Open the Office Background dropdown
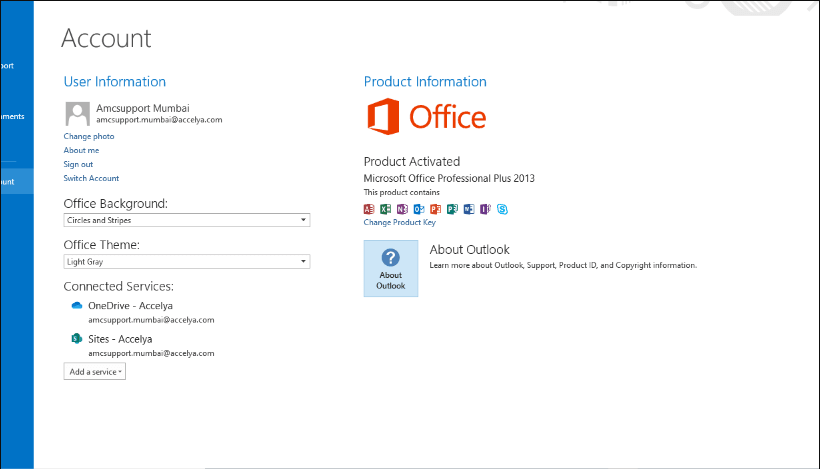Viewport: 820px width, 469px height. pyautogui.click(x=186, y=220)
